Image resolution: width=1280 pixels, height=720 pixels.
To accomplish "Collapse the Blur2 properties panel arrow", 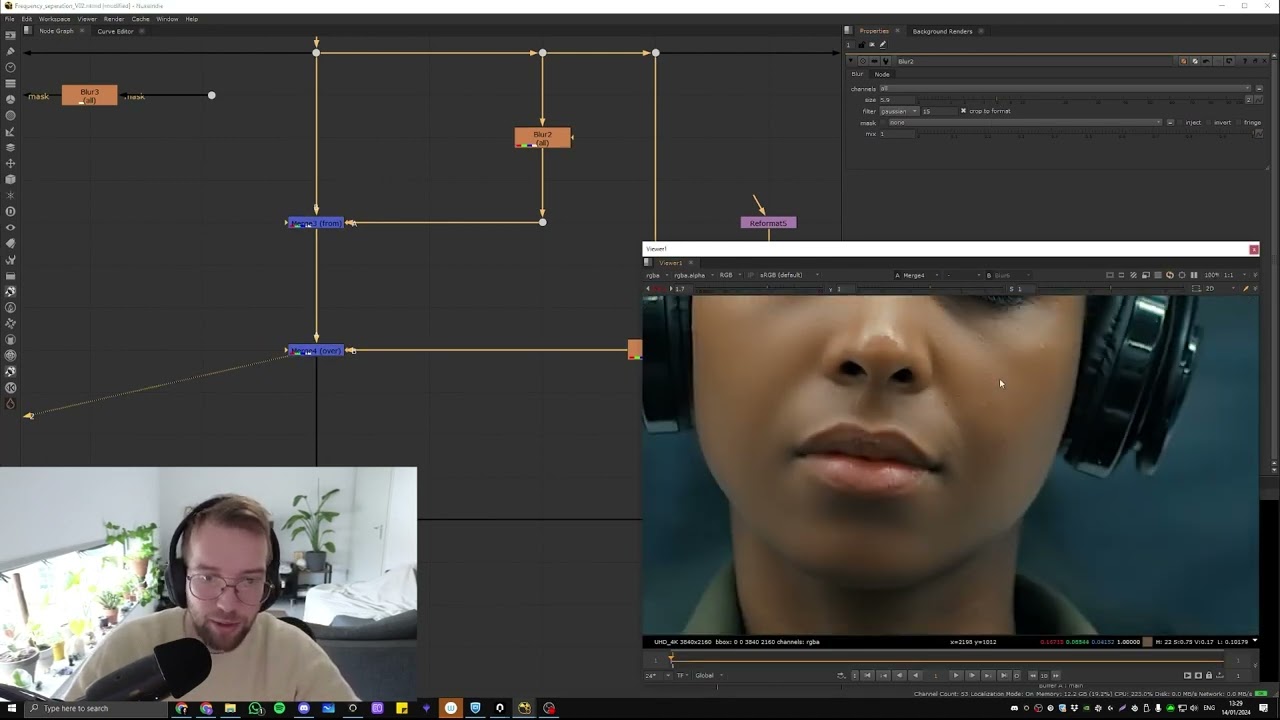I will 851,61.
